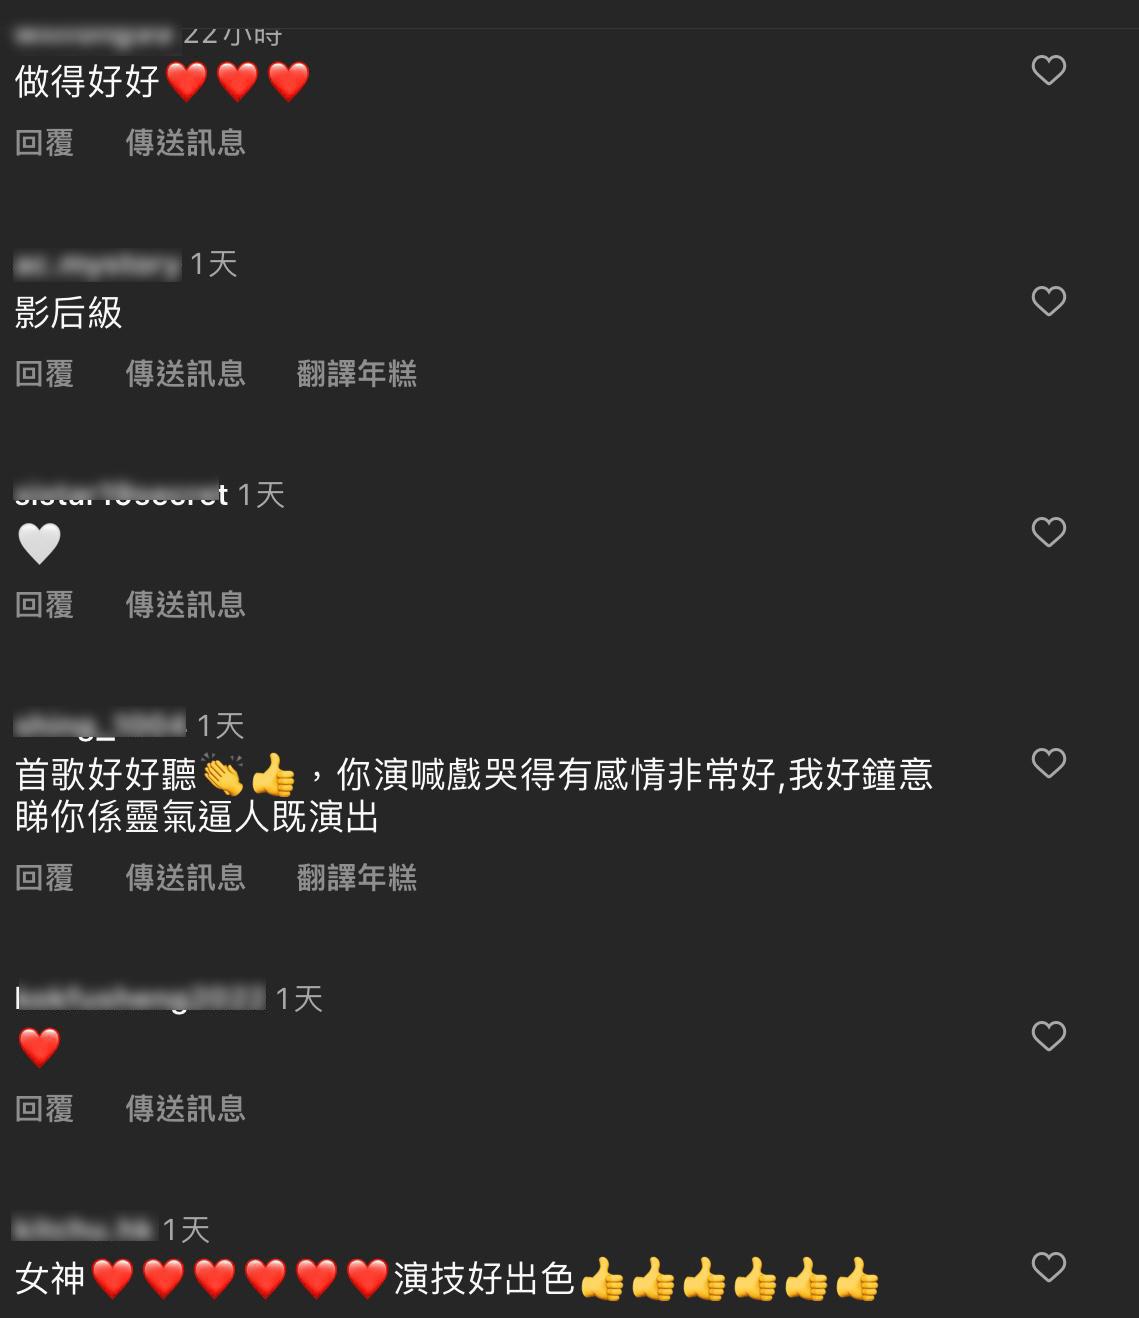The image size is (1139, 1318).
Task: Translate the 首歌好好聽 comment with 翻譯年糕
Action: (x=357, y=878)
